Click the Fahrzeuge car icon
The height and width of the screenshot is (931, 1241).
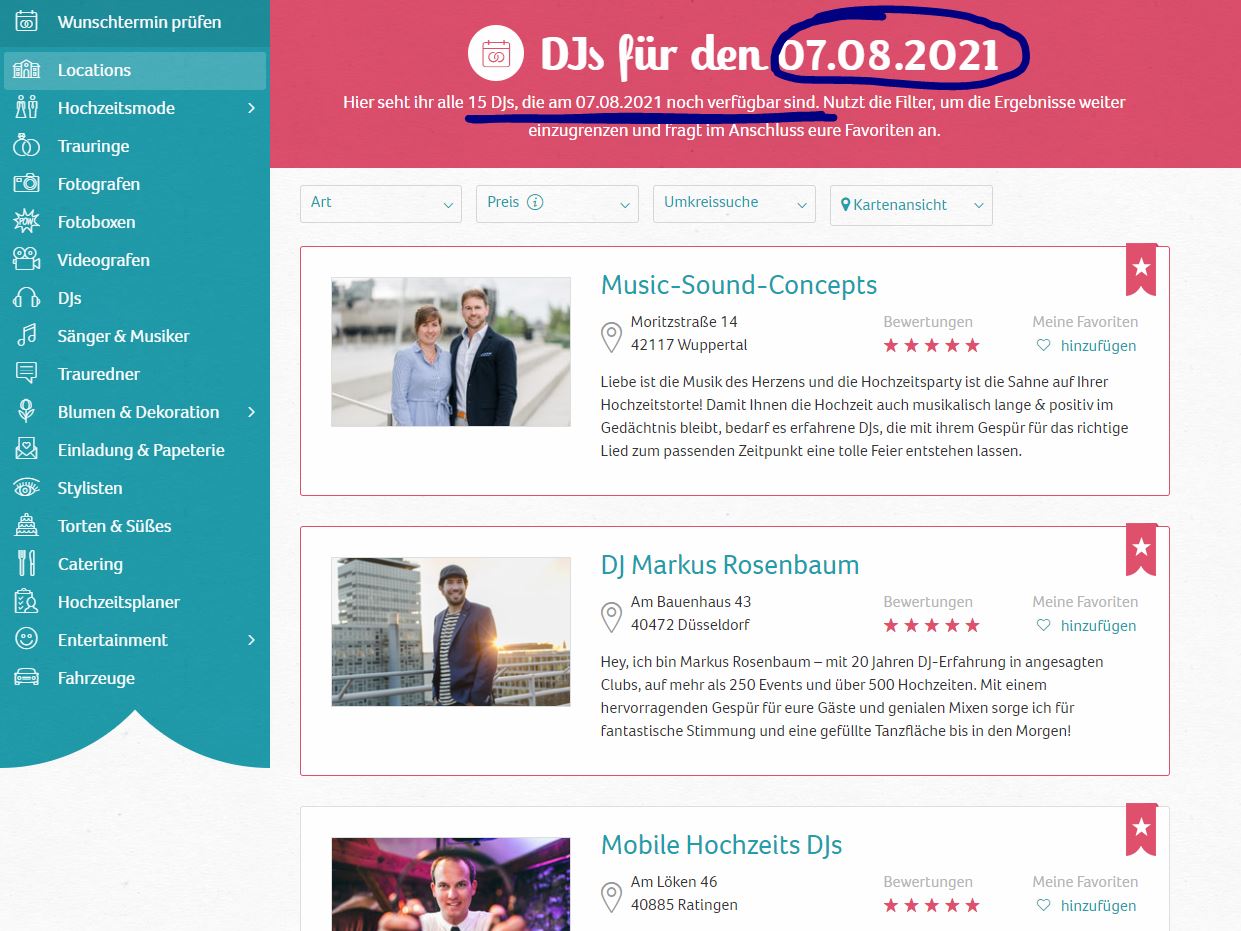tap(26, 678)
